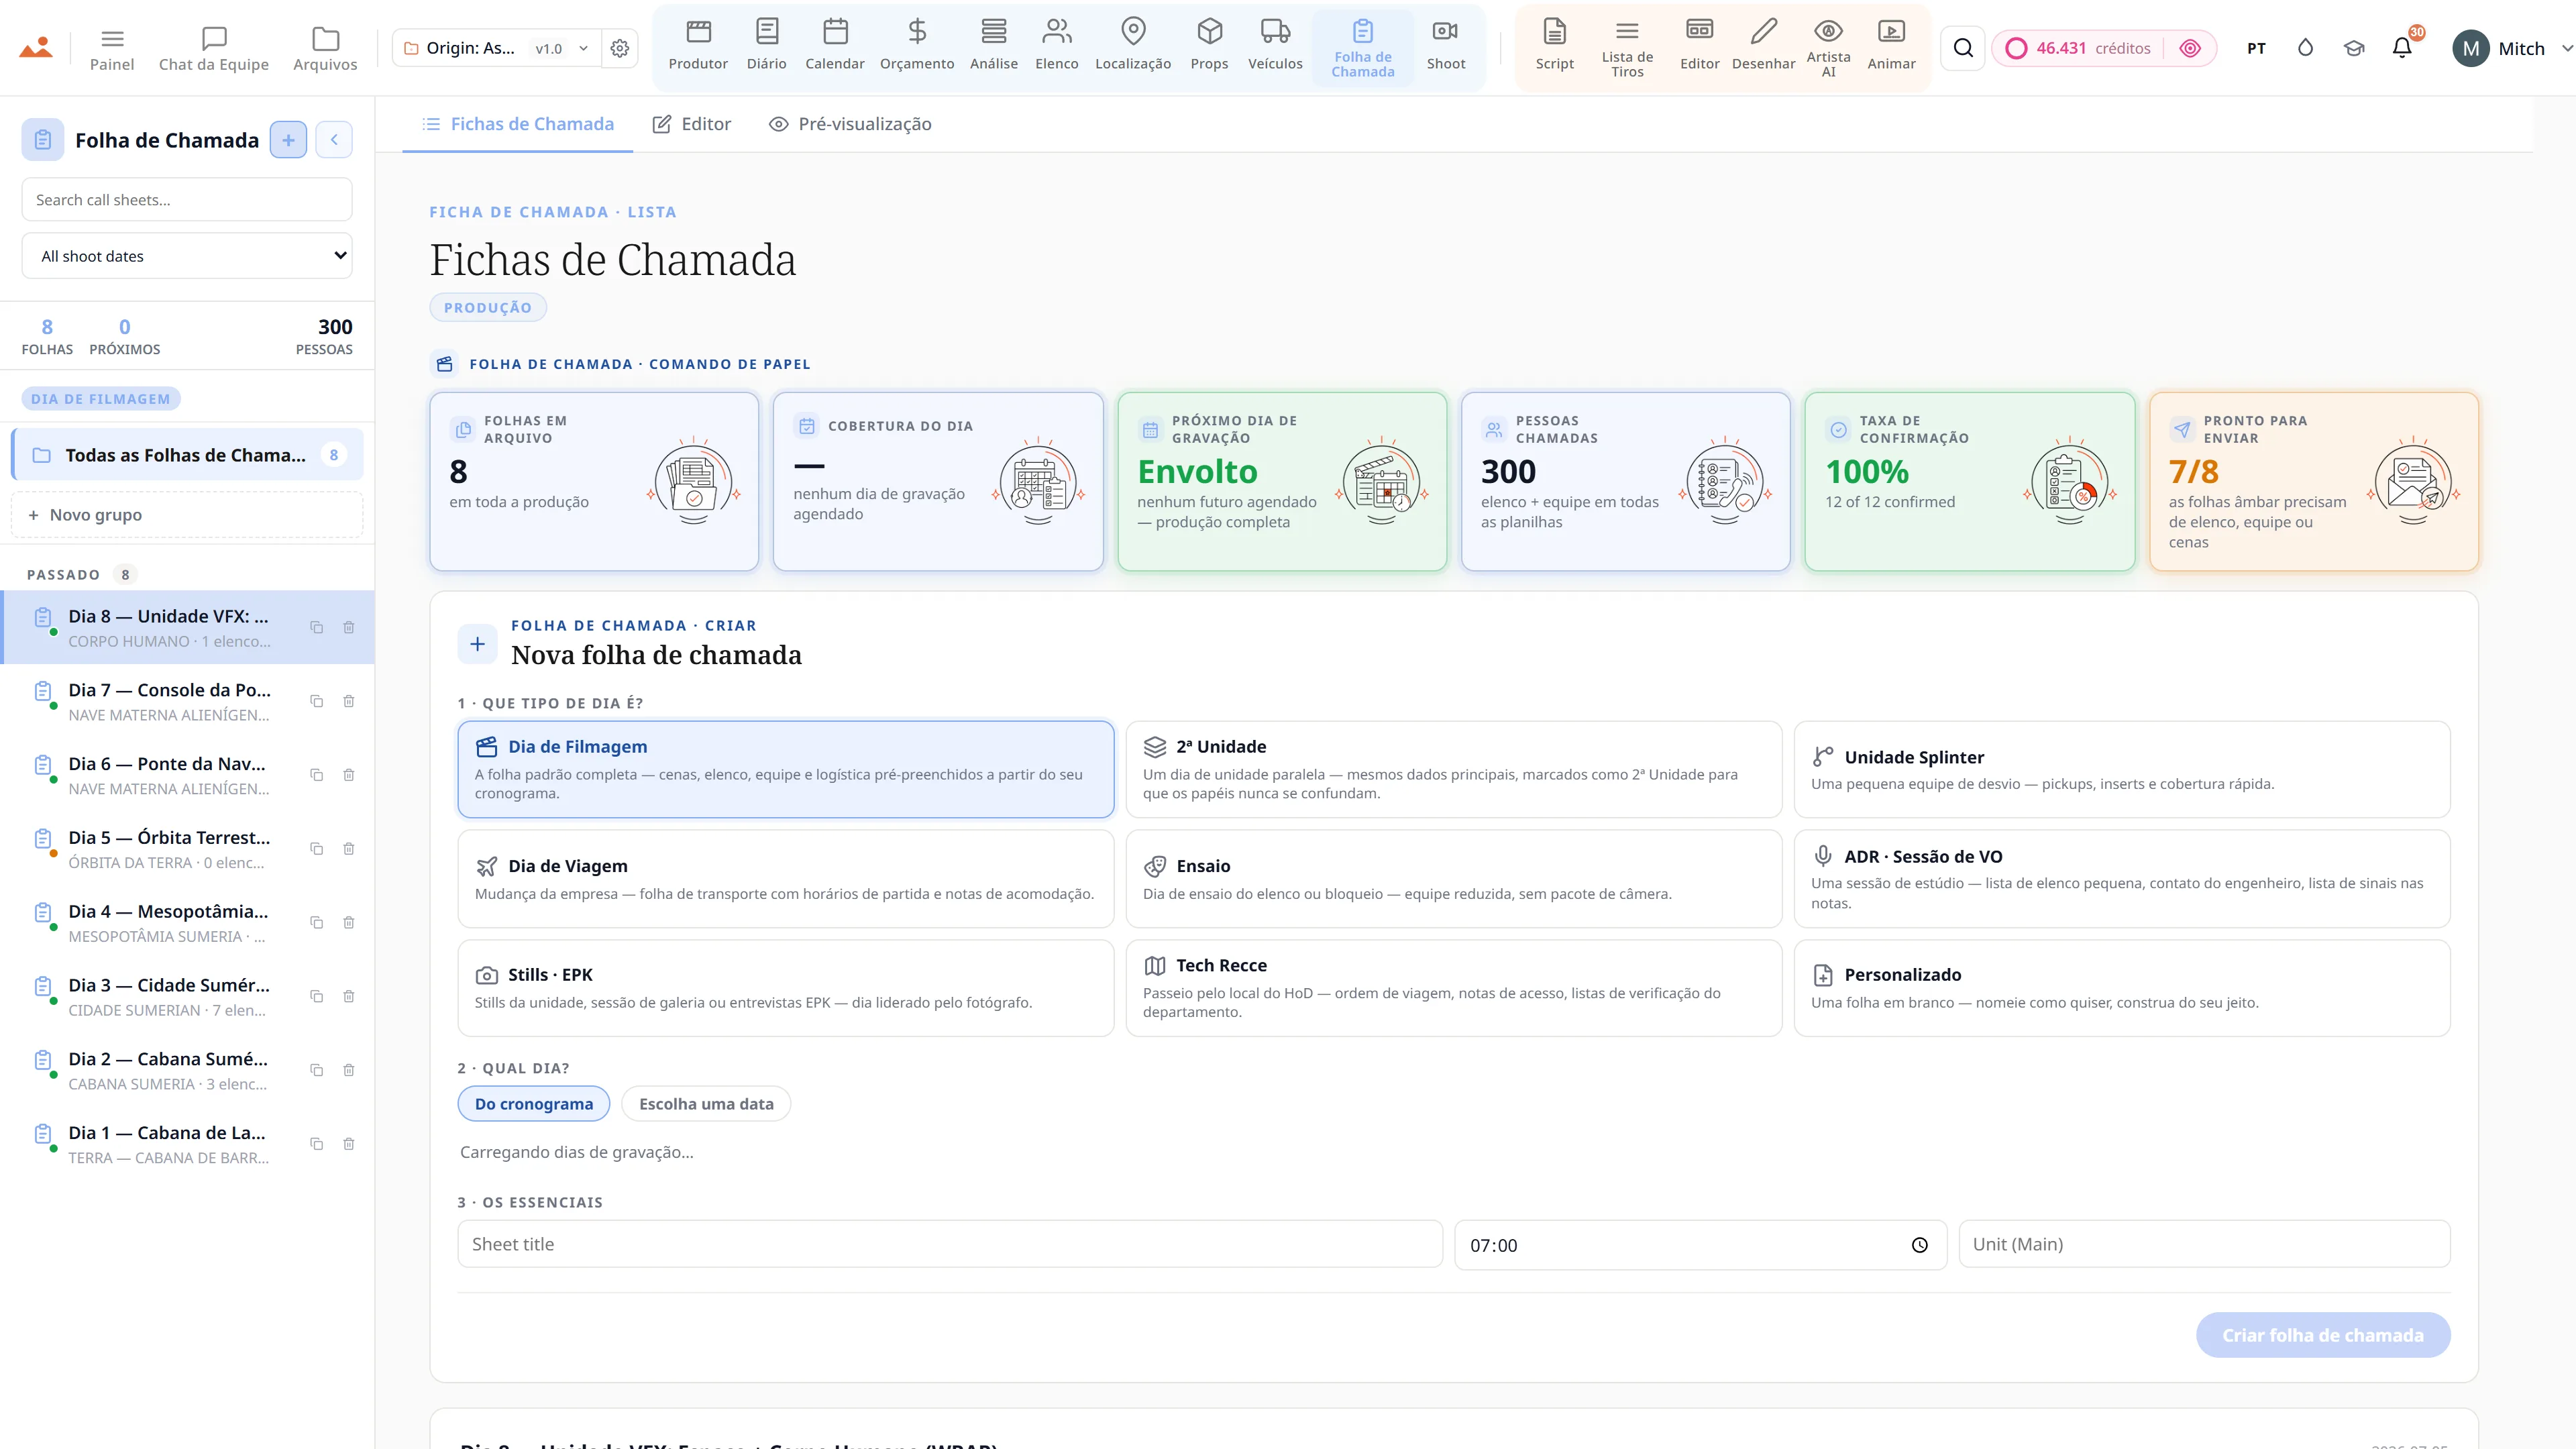2576x1449 pixels.
Task: Switch to the Editor tab
Action: [x=692, y=124]
